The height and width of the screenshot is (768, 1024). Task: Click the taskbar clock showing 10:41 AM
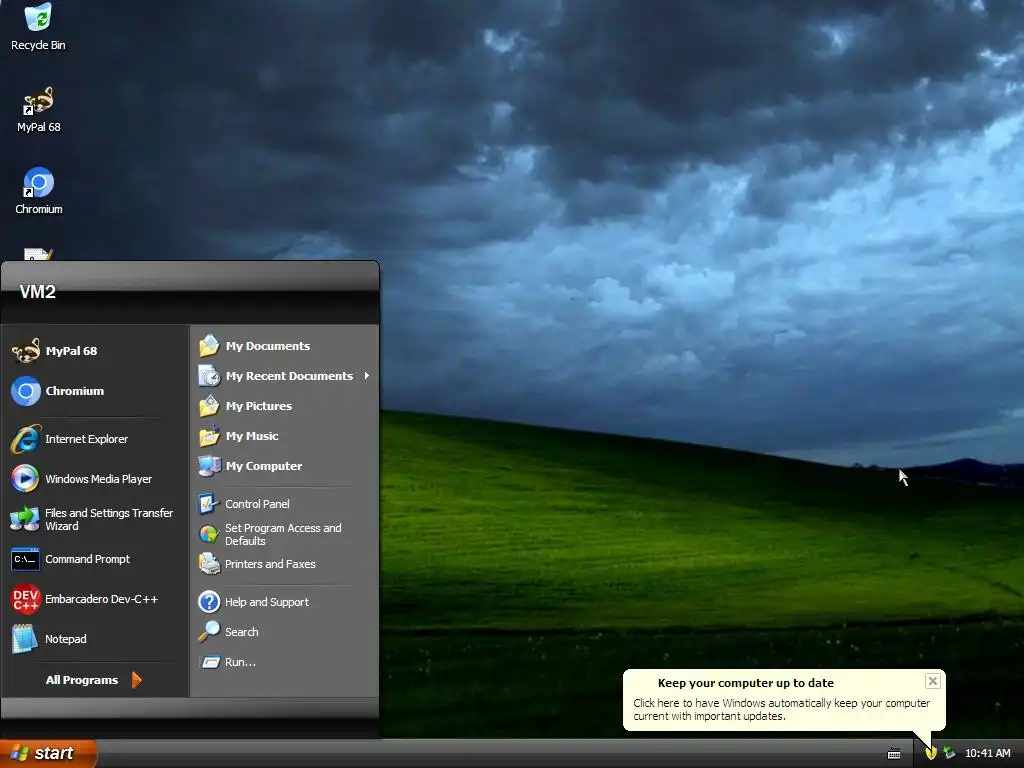[987, 753]
